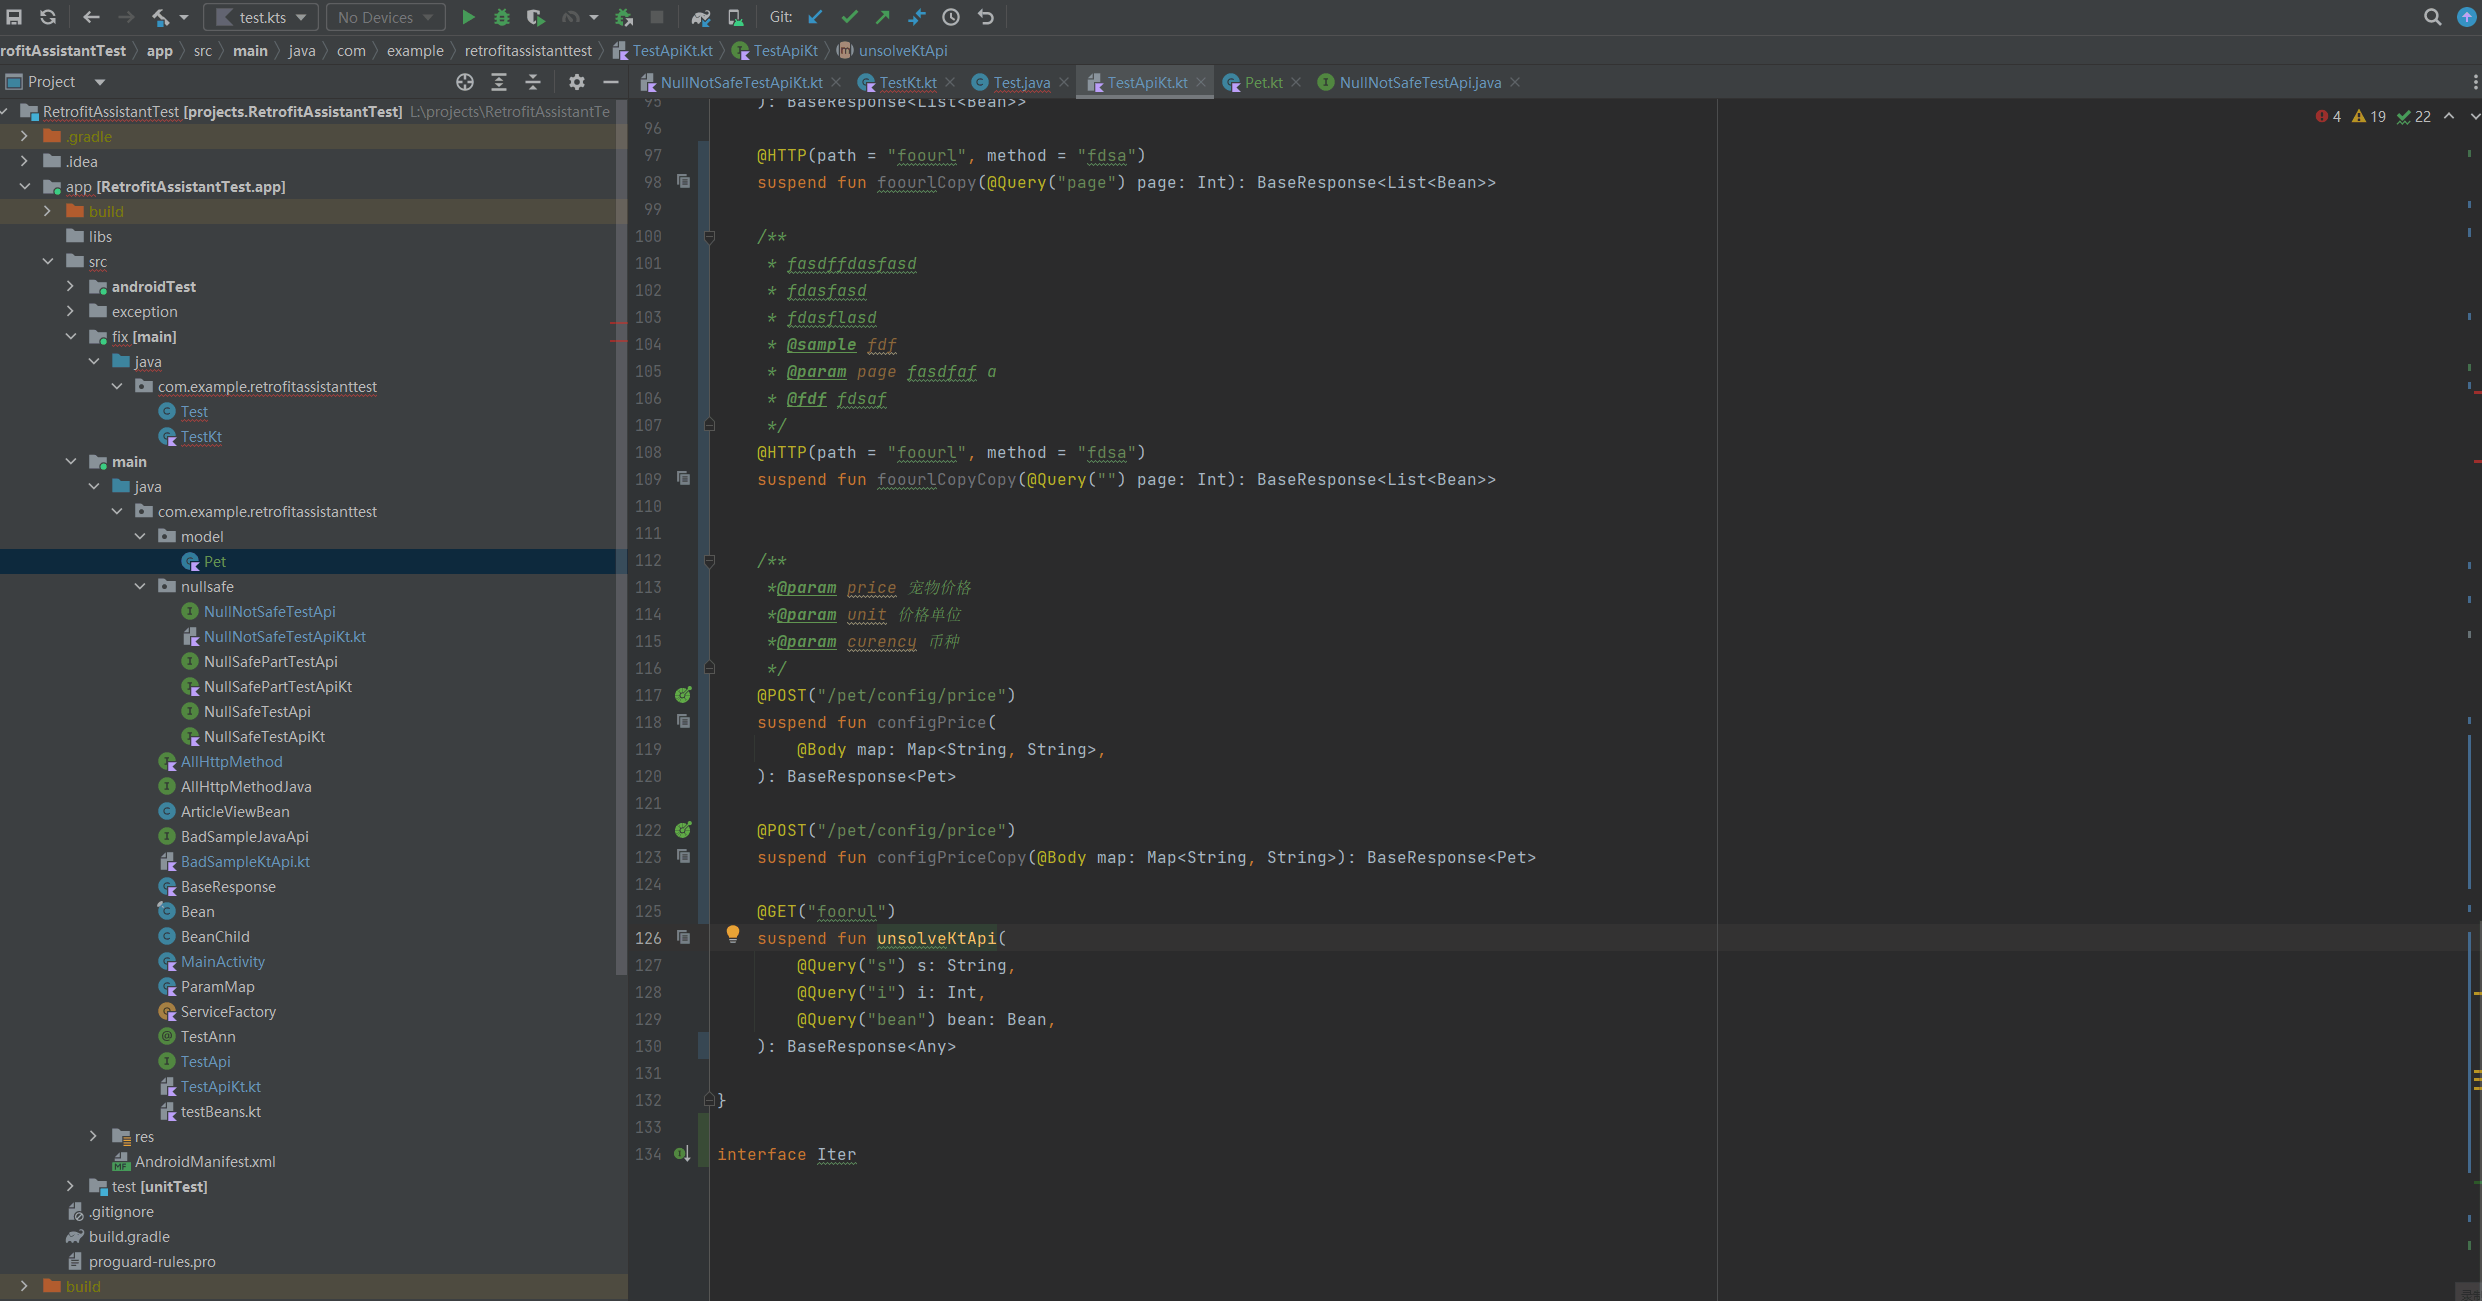Attach debugger to Android process
The width and height of the screenshot is (2482, 1301).
[623, 17]
